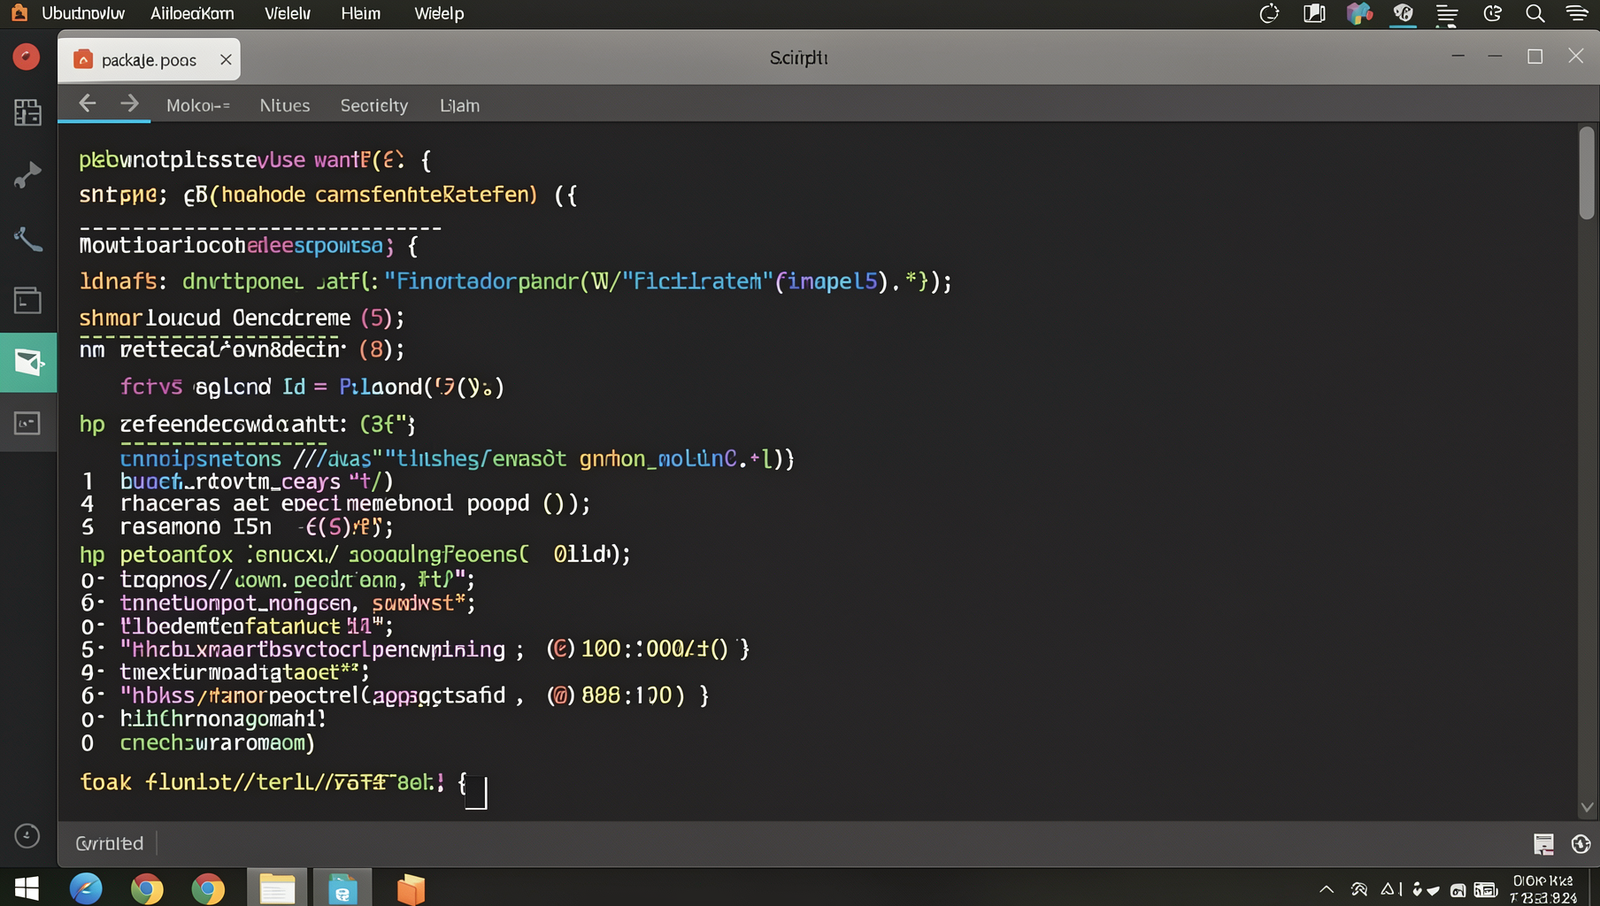The image size is (1600, 906).
Task: Click the line cnechswraromaom)
Action: click(x=217, y=743)
